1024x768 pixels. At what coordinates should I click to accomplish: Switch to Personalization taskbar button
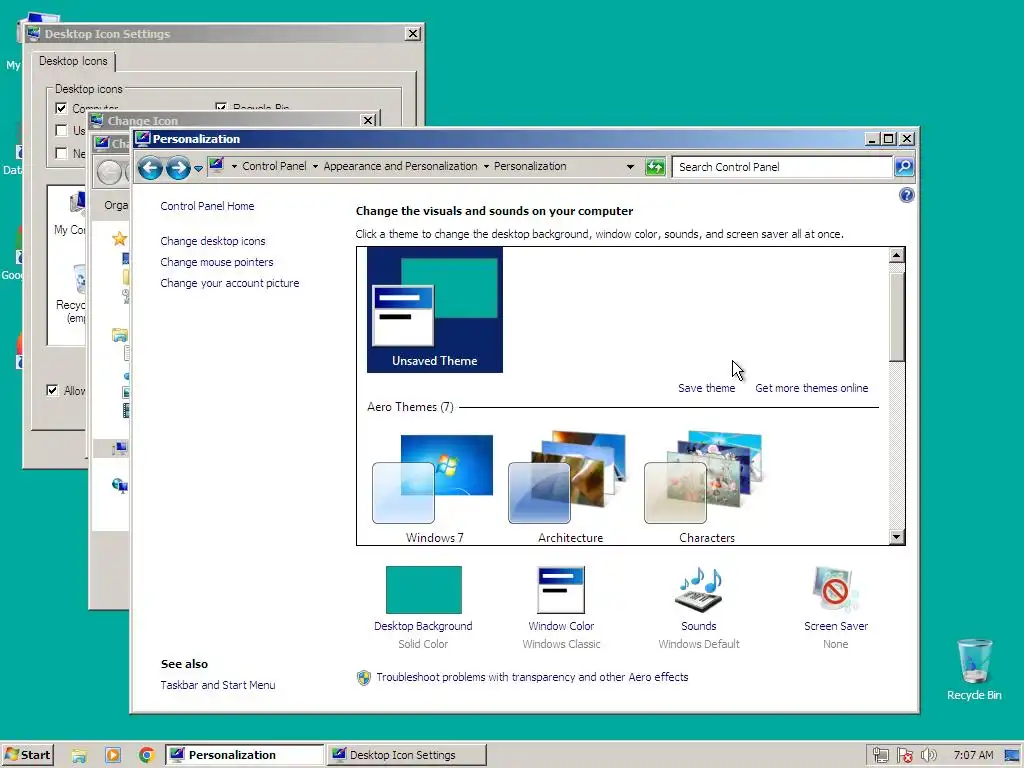(244, 755)
